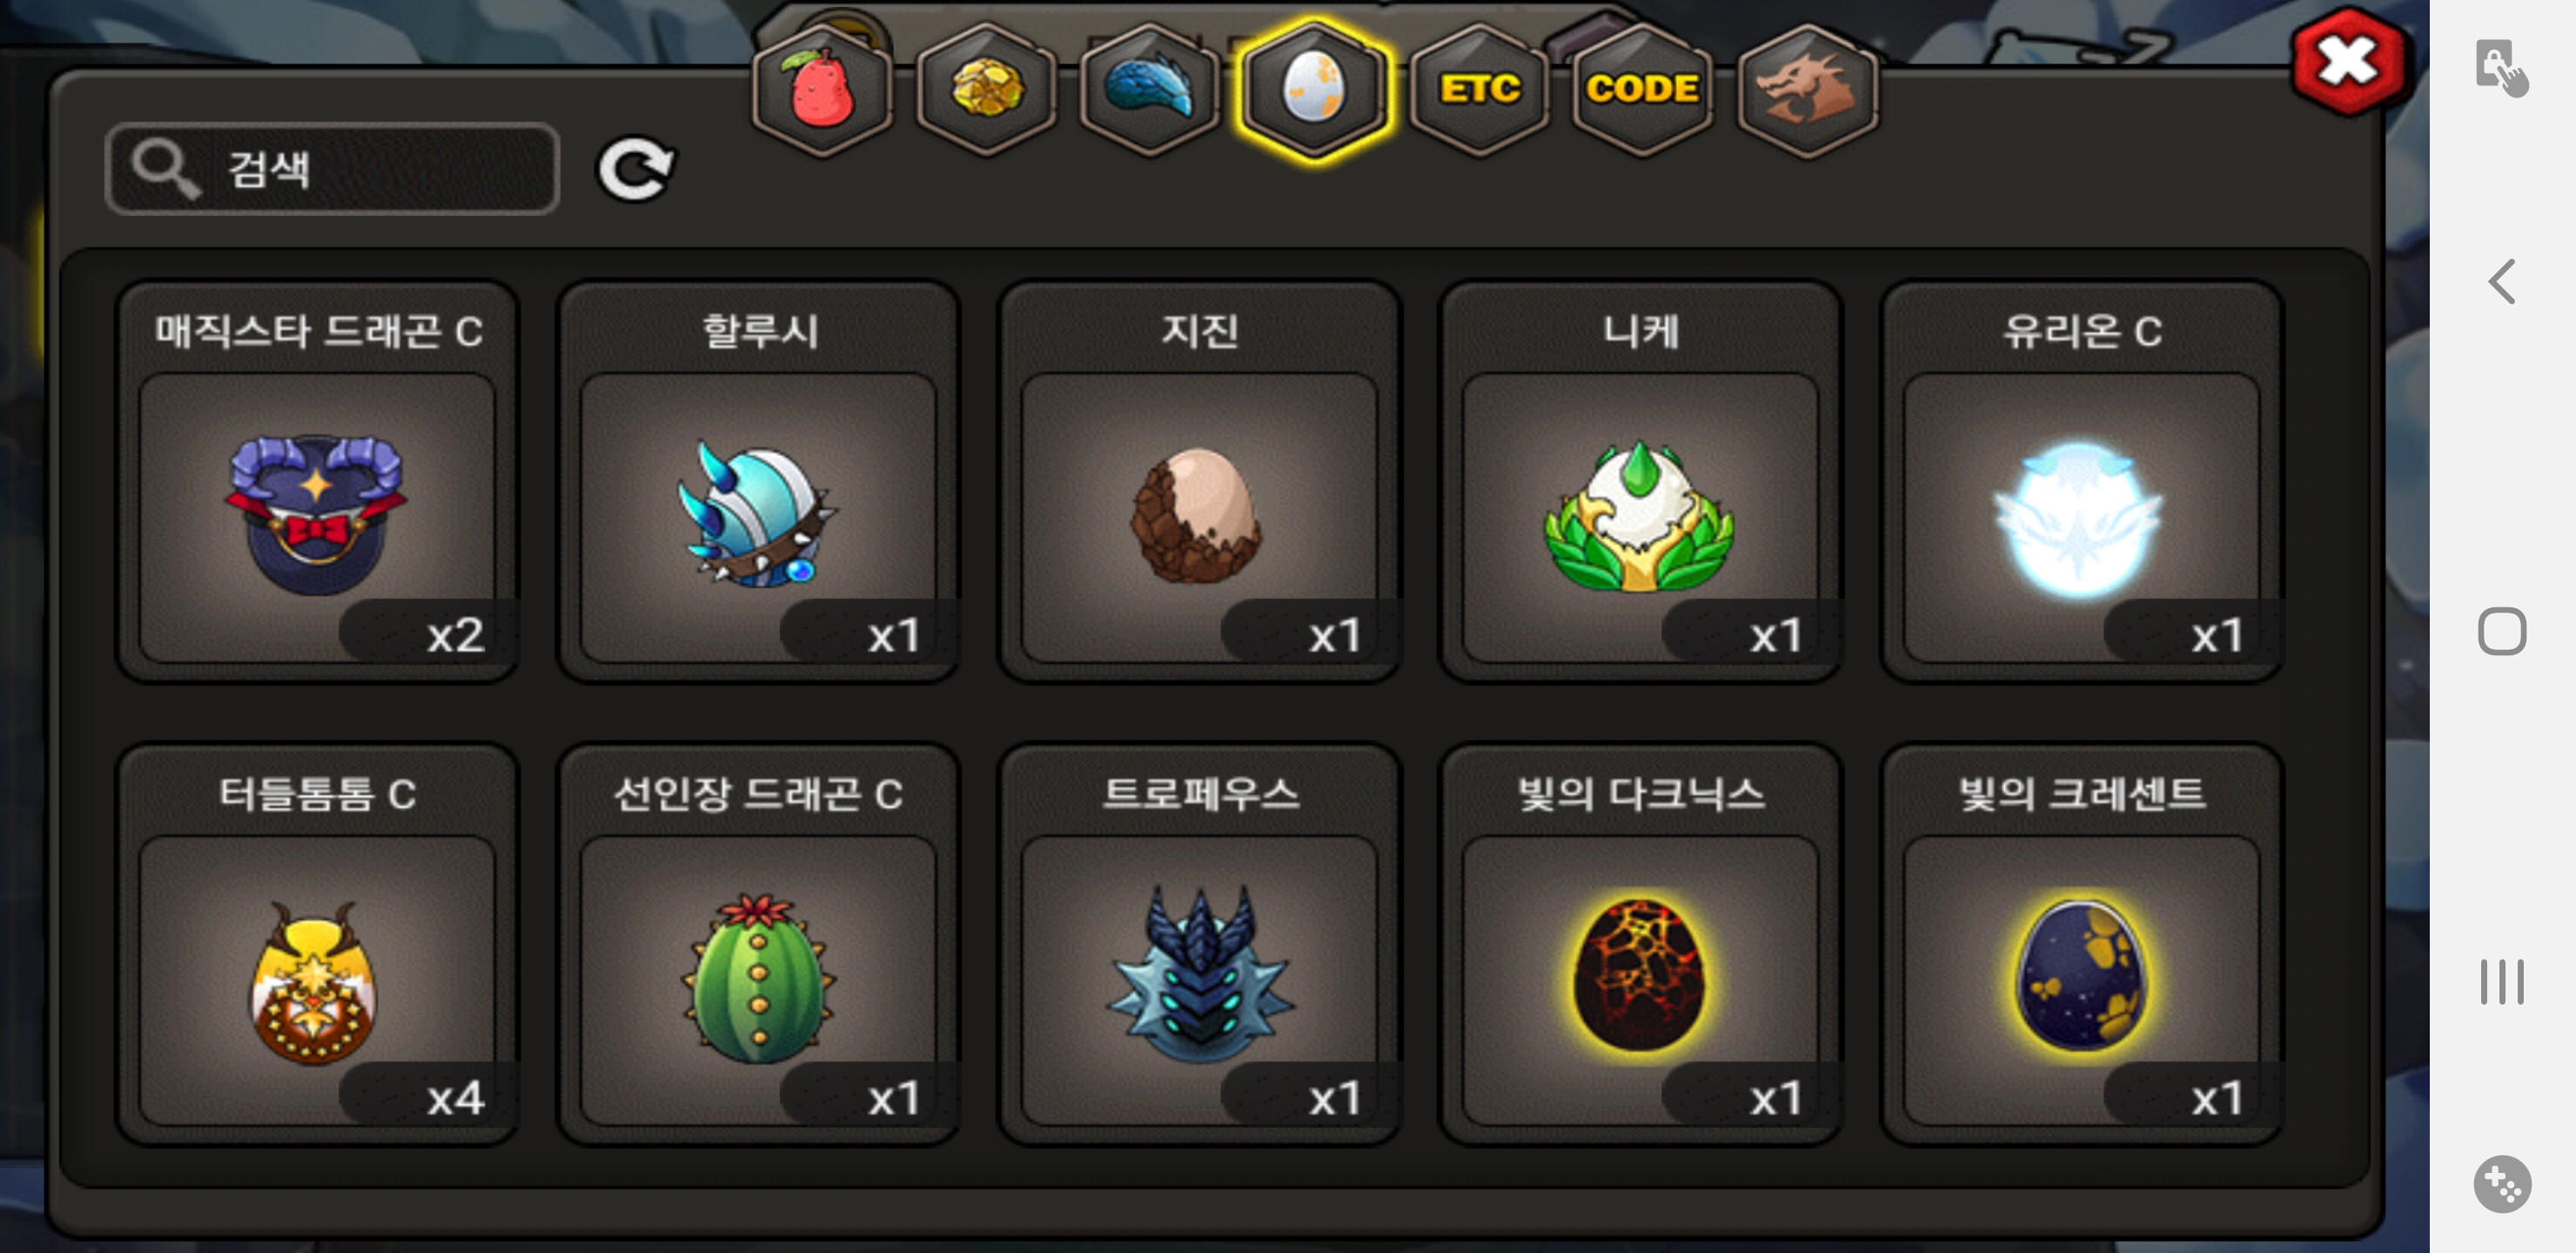Open the CODE tab
This screenshot has width=2576, height=1253.
point(1642,90)
